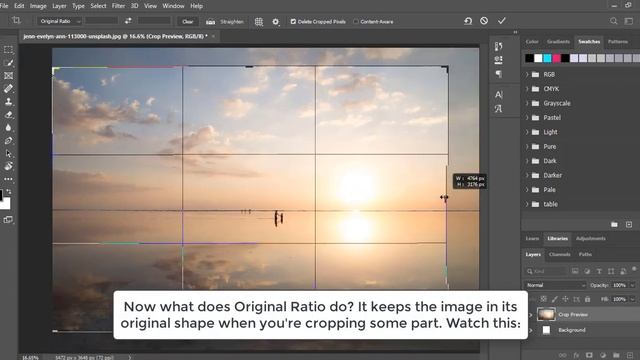Open the Filter menu

click(x=118, y=6)
